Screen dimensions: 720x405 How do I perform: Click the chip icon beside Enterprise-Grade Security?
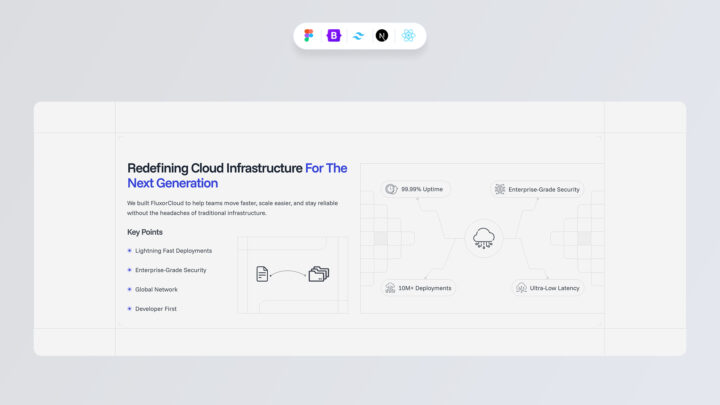(x=500, y=189)
